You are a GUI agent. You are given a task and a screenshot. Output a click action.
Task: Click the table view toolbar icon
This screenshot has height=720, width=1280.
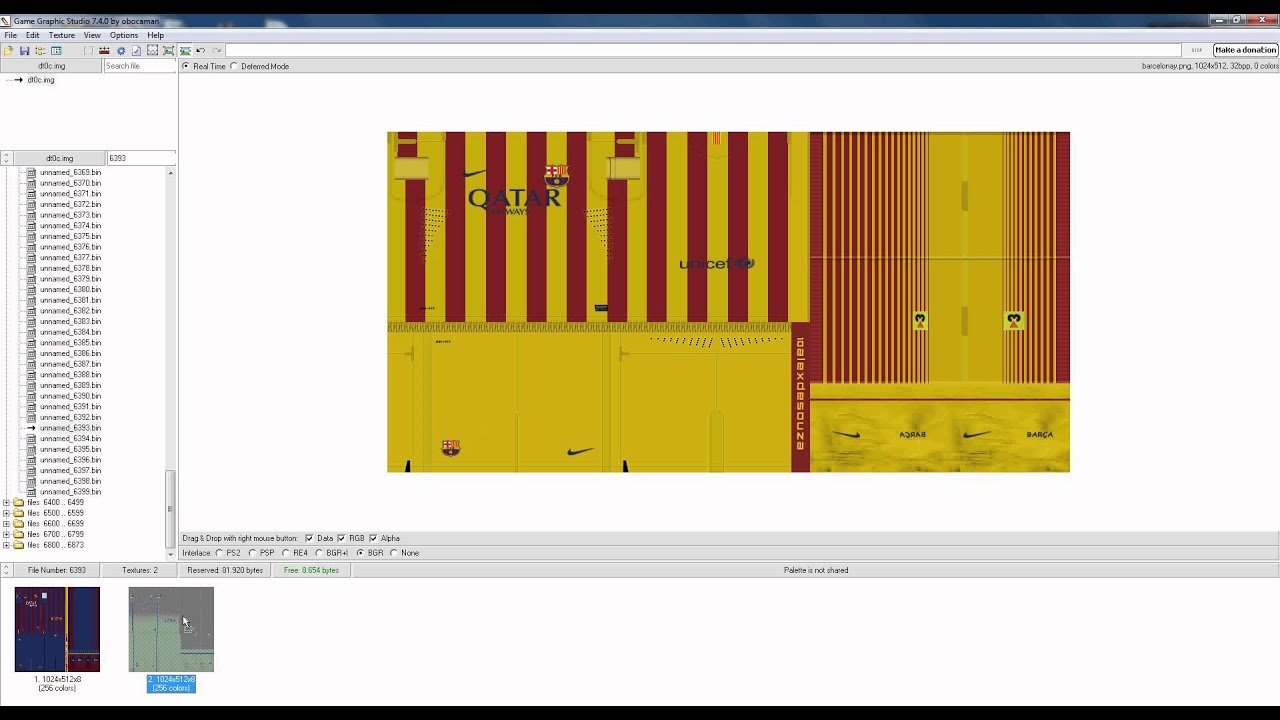(56, 50)
